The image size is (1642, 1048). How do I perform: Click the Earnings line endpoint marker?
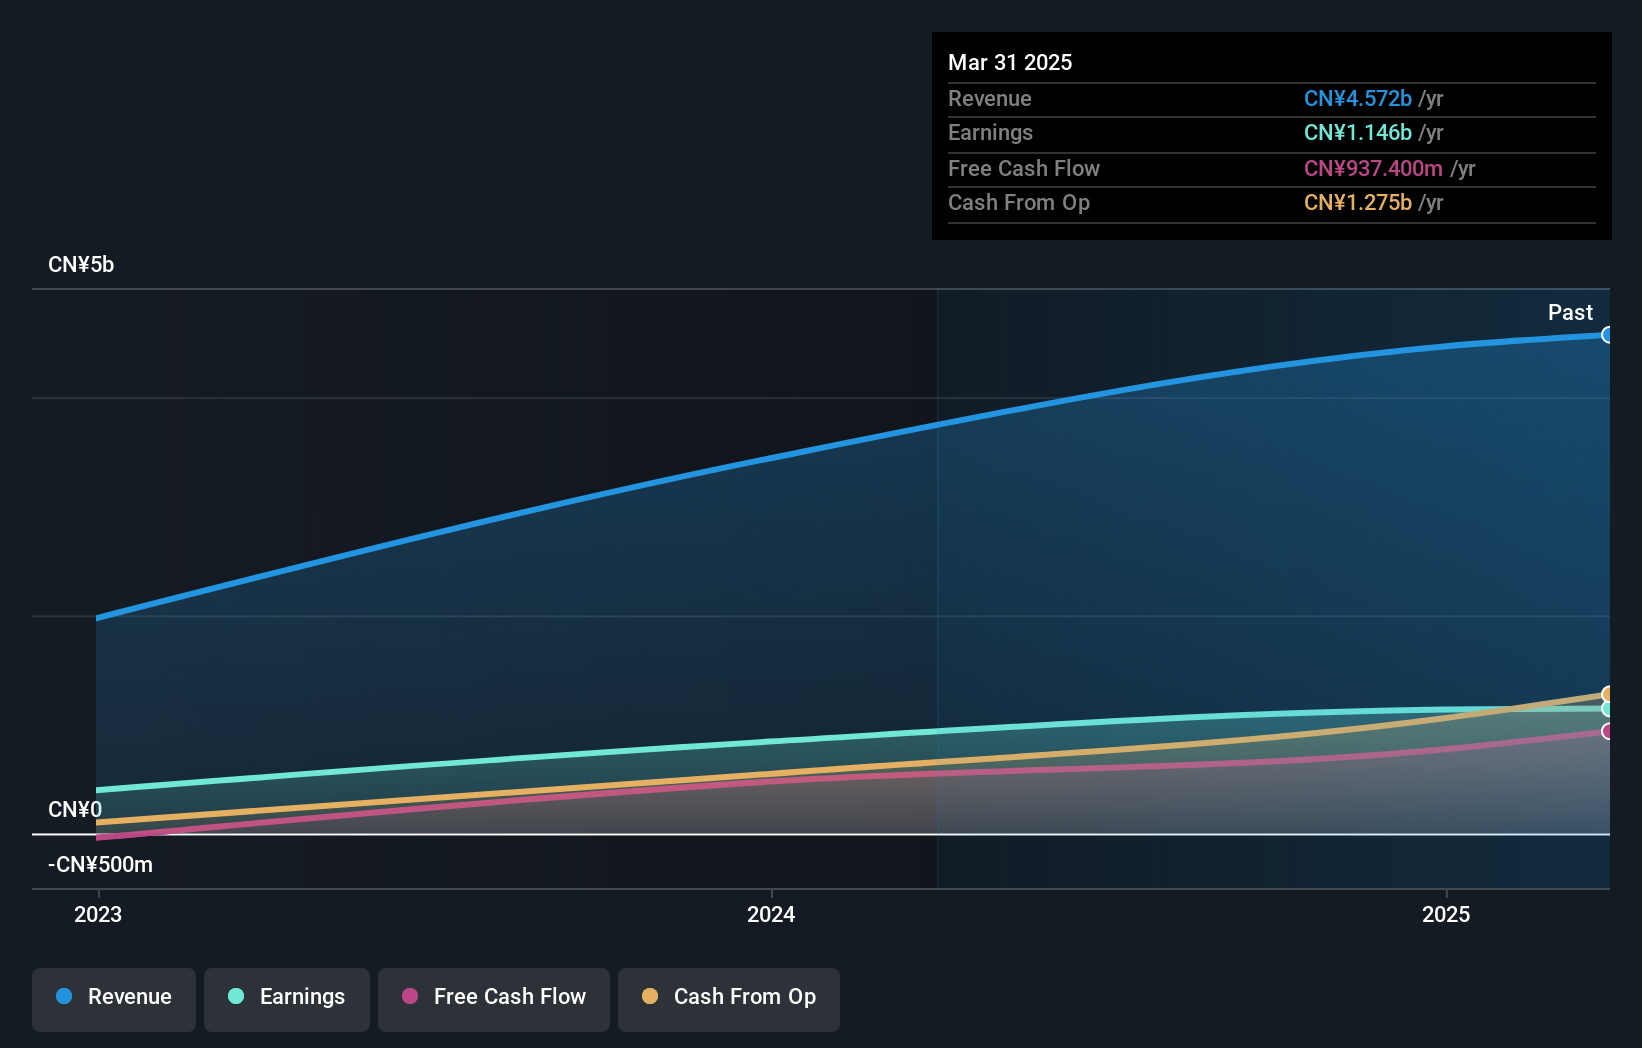point(1607,709)
